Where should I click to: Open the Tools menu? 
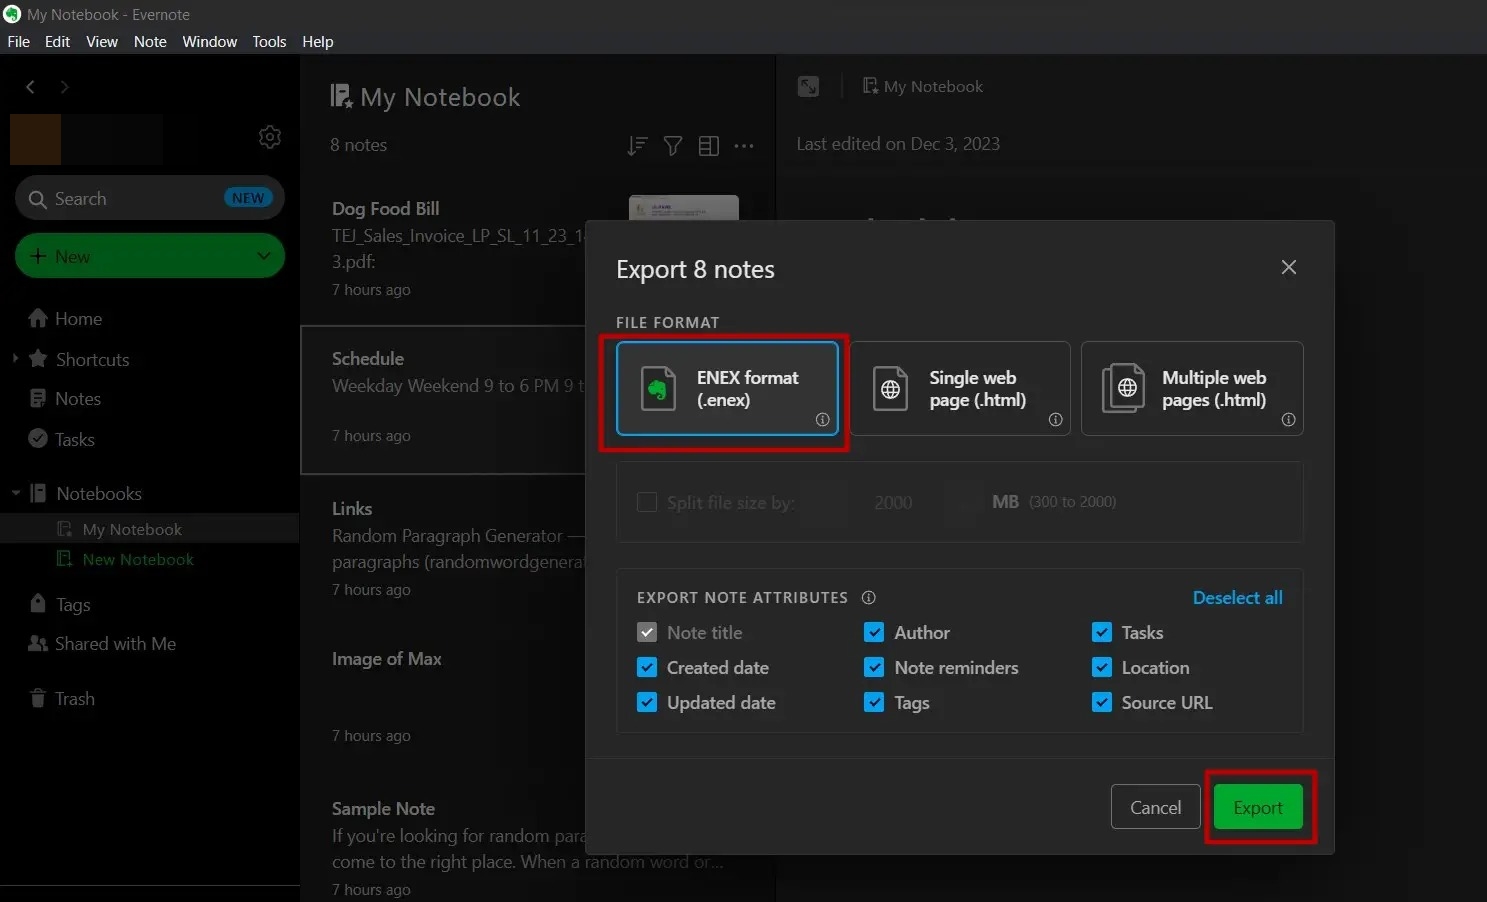tap(268, 41)
